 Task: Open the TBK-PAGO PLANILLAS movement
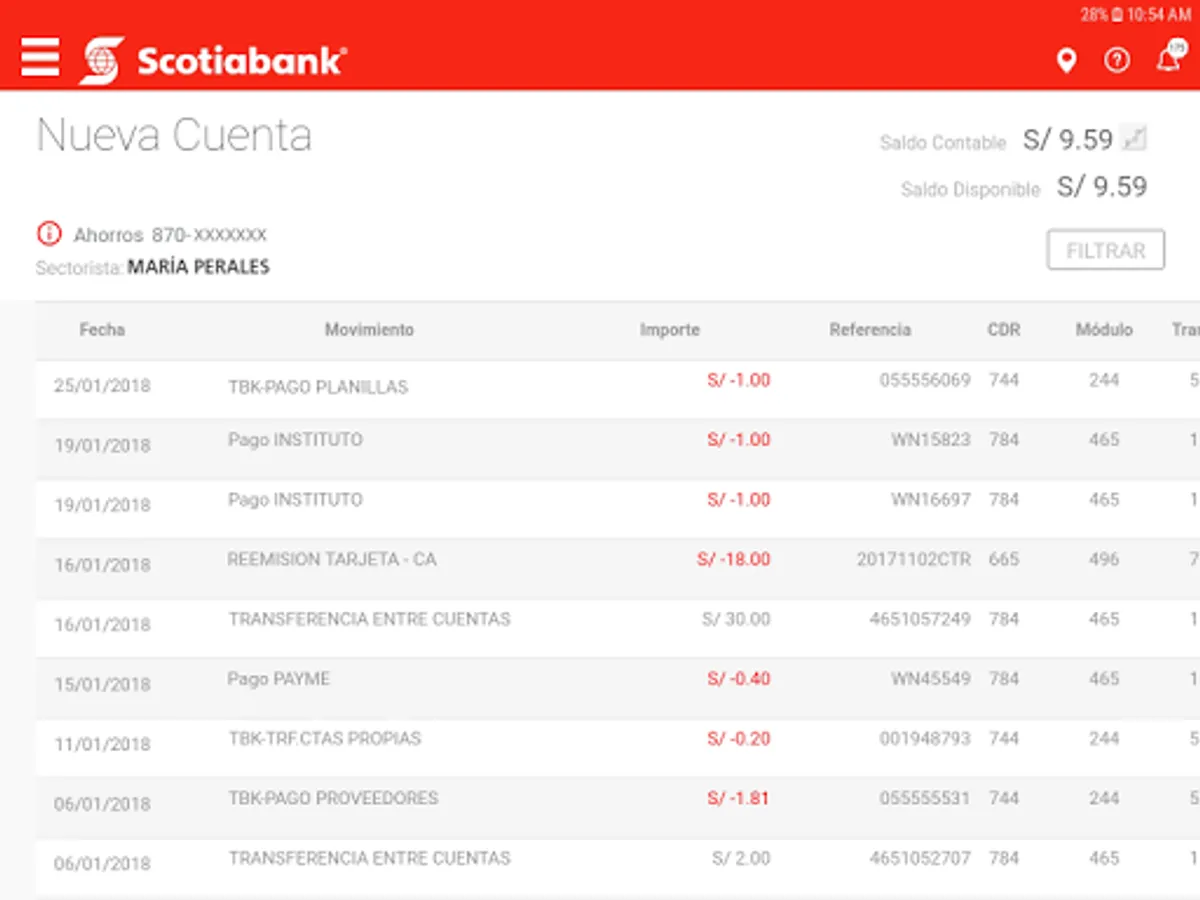[318, 387]
